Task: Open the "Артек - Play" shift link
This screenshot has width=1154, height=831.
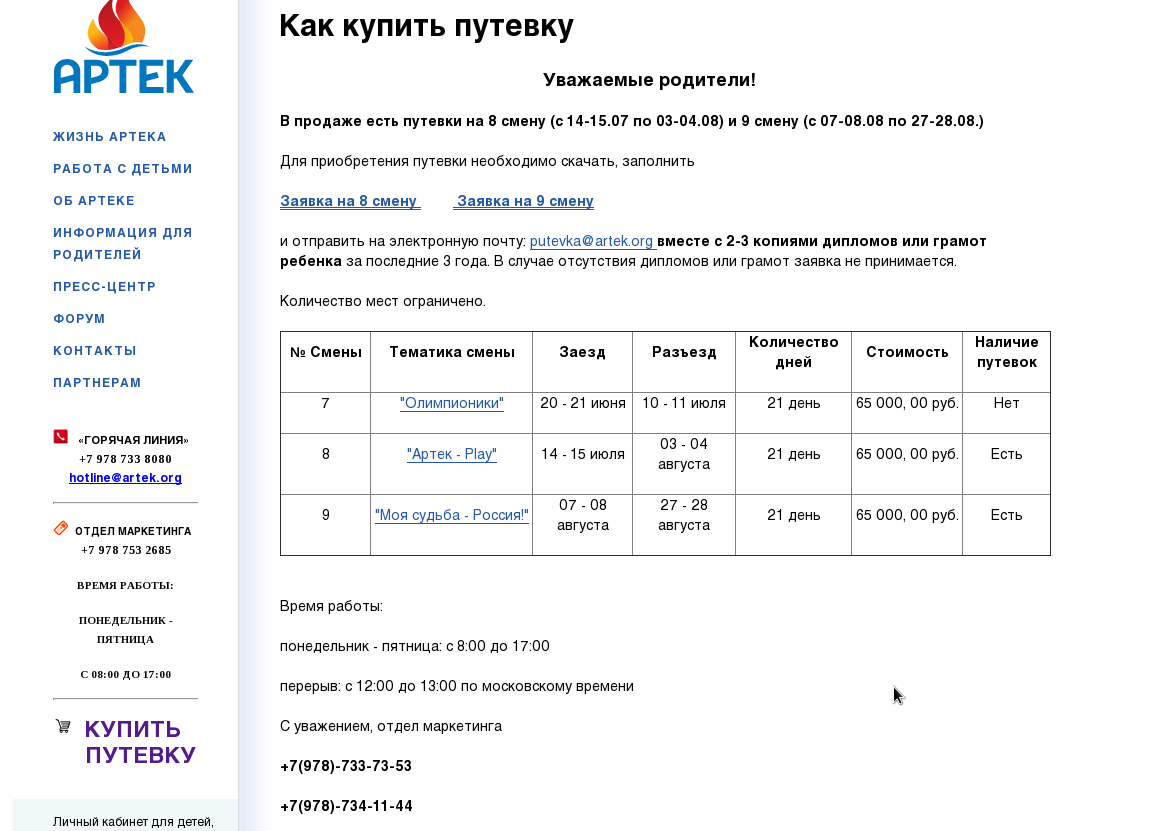Action: pos(452,454)
